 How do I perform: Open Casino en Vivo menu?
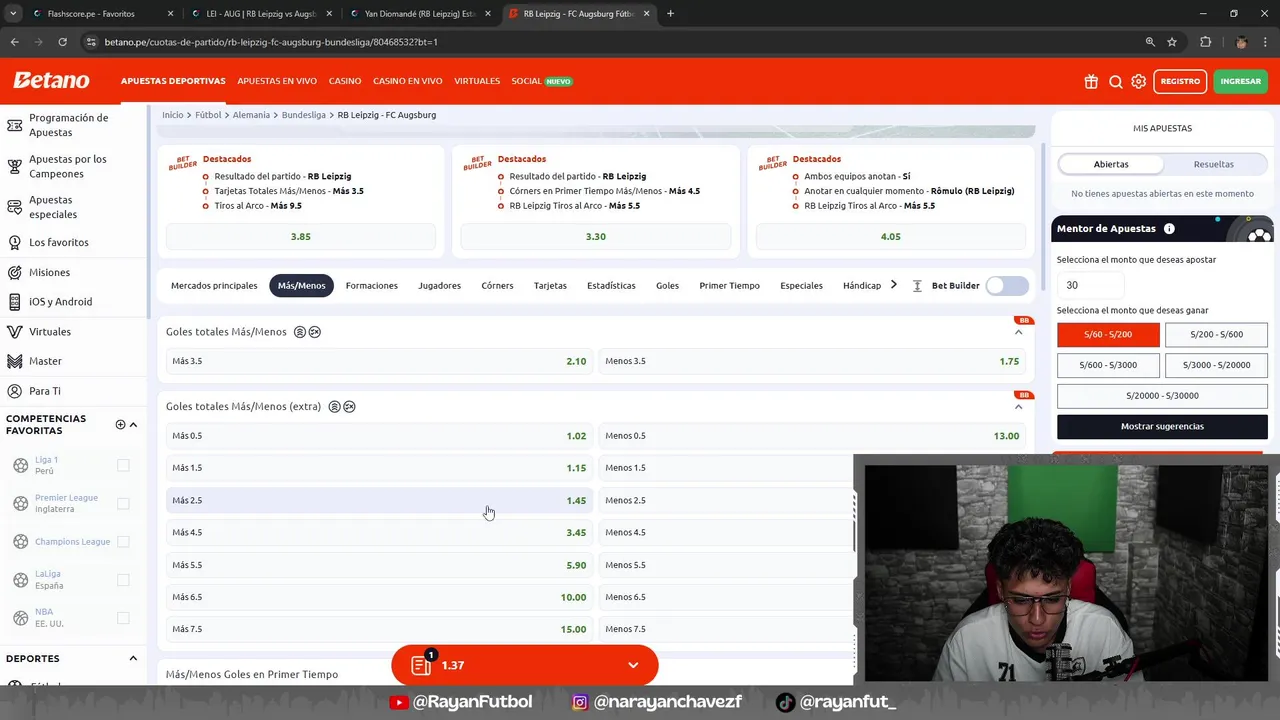407,82
